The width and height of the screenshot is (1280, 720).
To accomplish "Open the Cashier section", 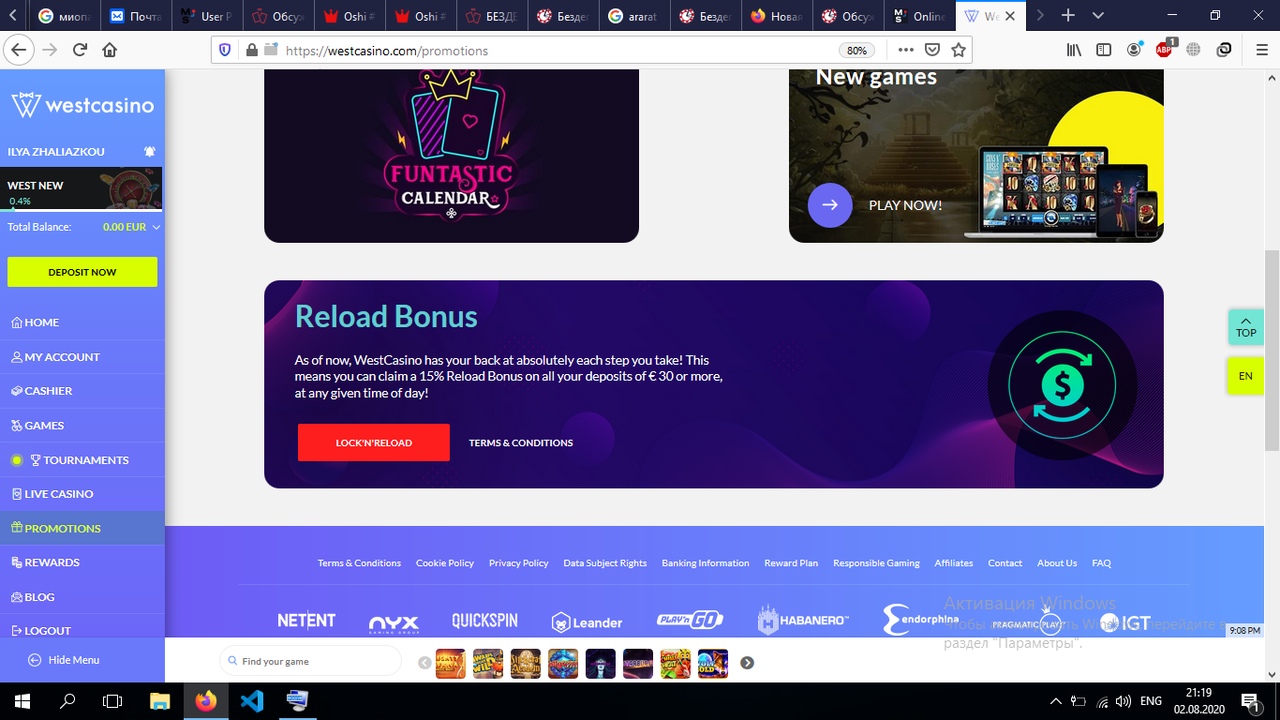I will click(x=82, y=391).
